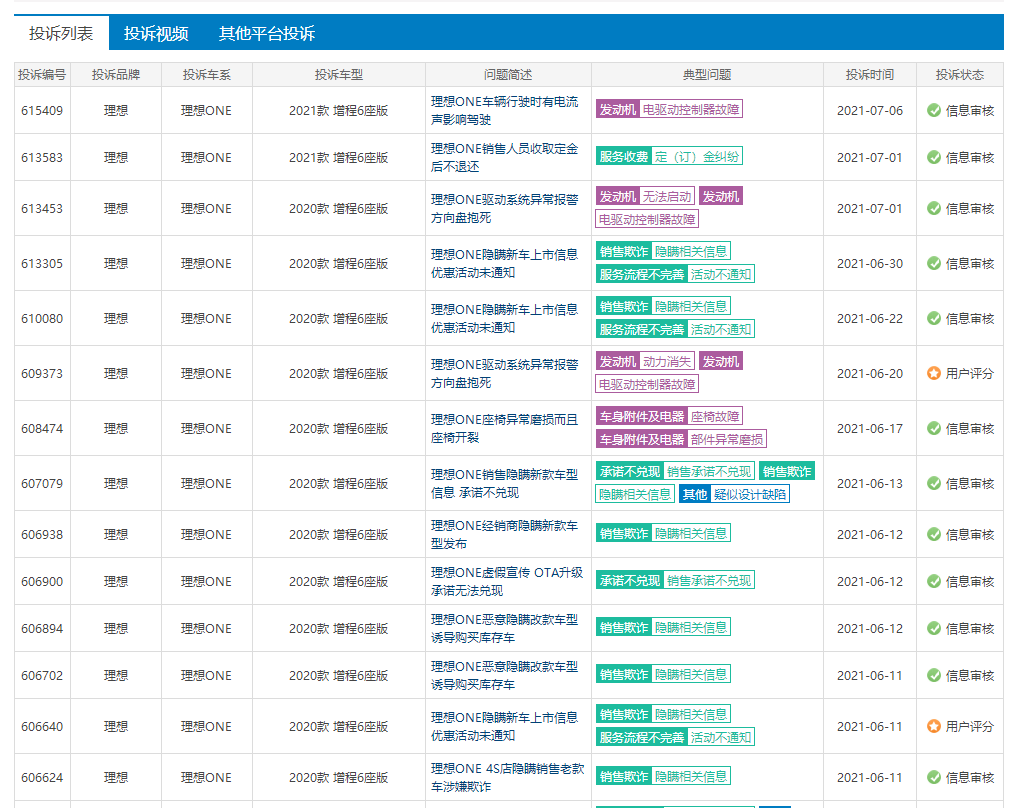Click green check icon for complaint 606900
Viewport: 1010px width, 808px height.
933,581
